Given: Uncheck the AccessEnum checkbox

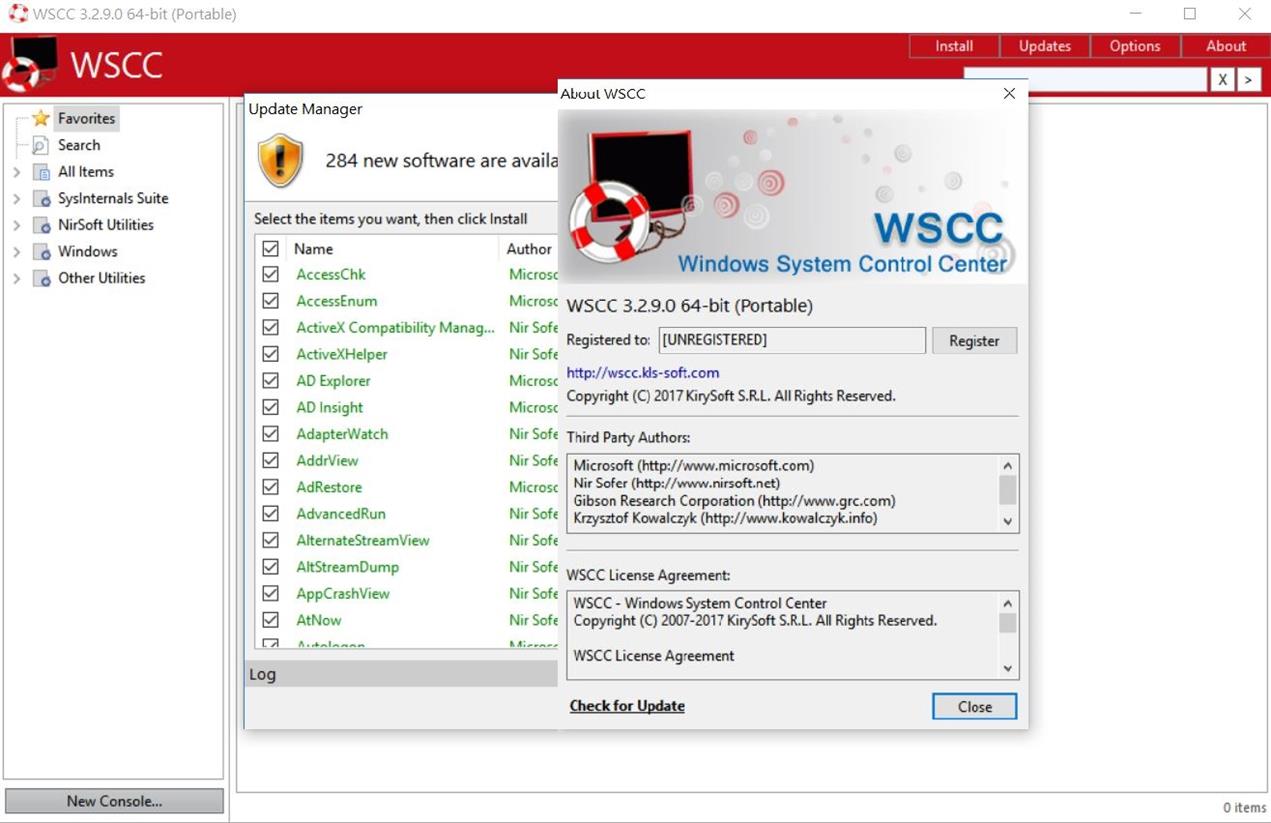Looking at the screenshot, I should pos(270,301).
